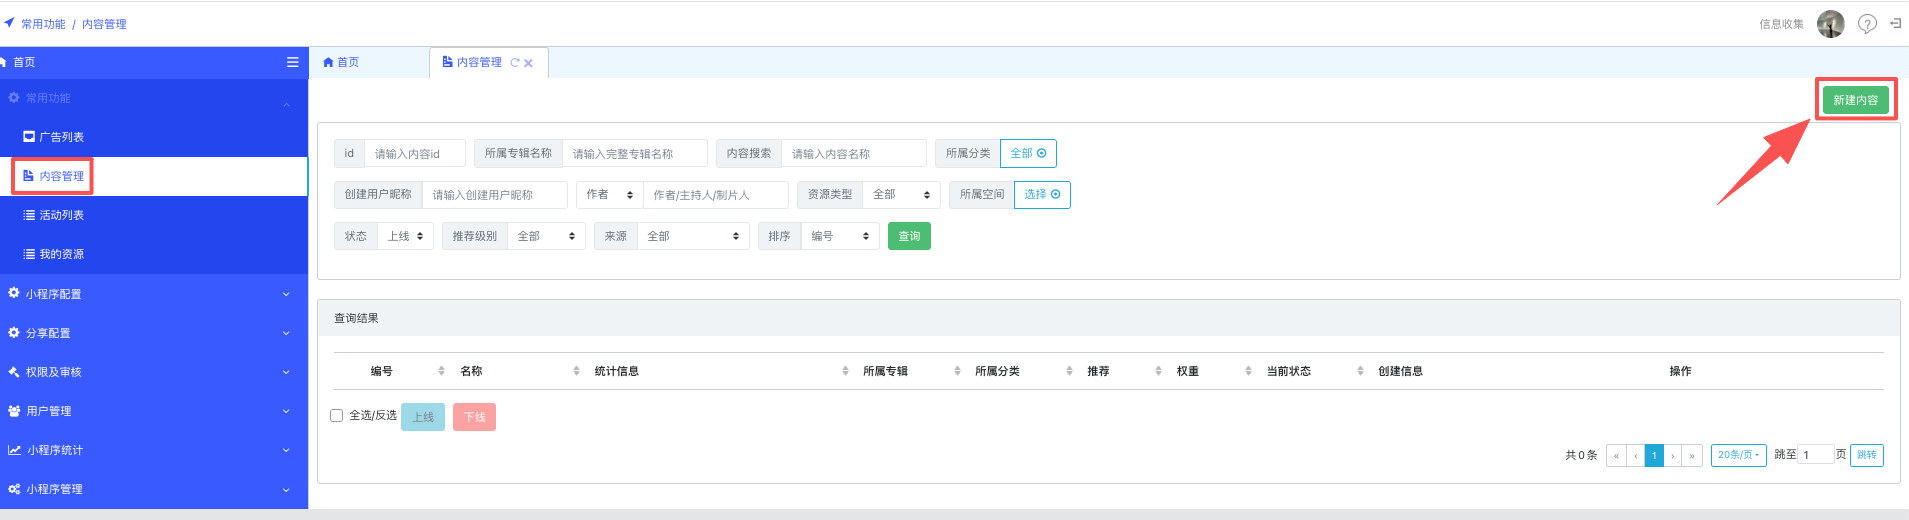The image size is (1909, 520).
Task: Toggle the 全选/反选 checkbox
Action: point(337,415)
